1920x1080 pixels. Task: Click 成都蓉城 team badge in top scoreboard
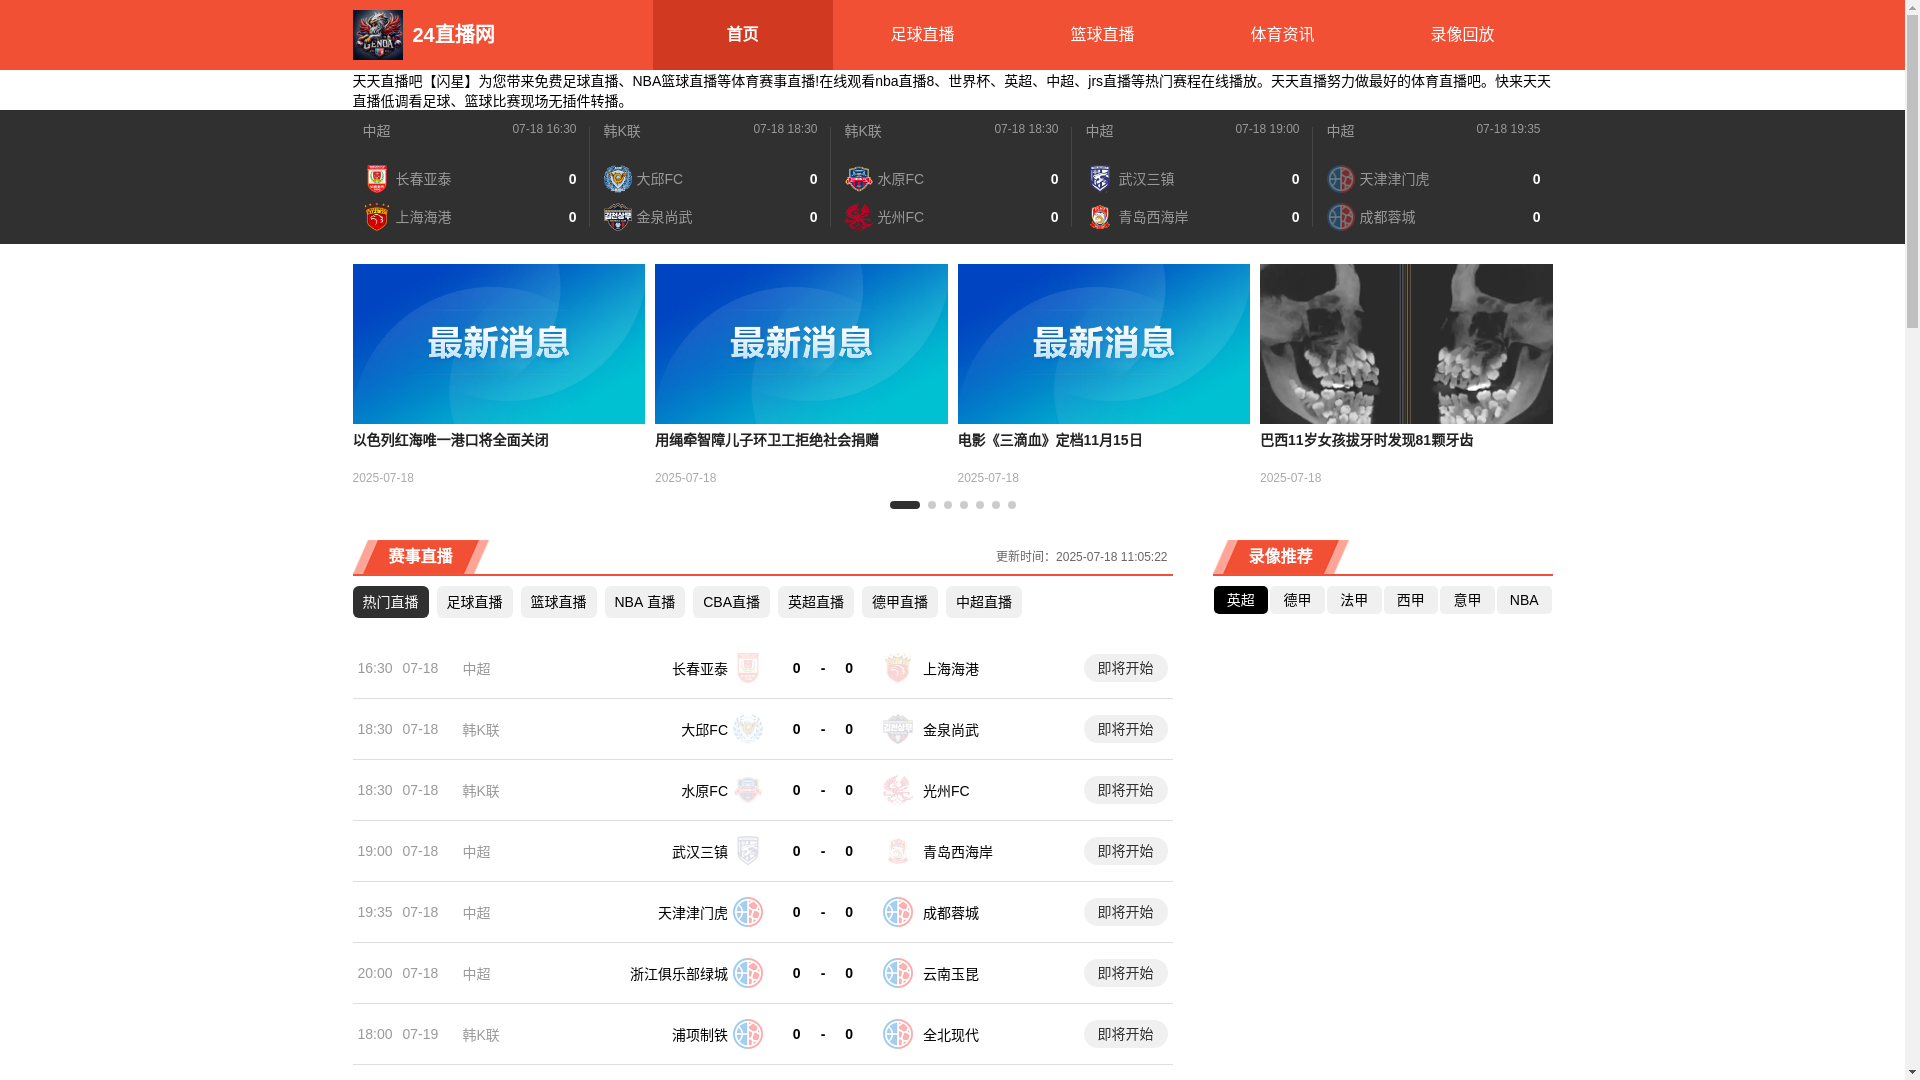[x=1341, y=217]
